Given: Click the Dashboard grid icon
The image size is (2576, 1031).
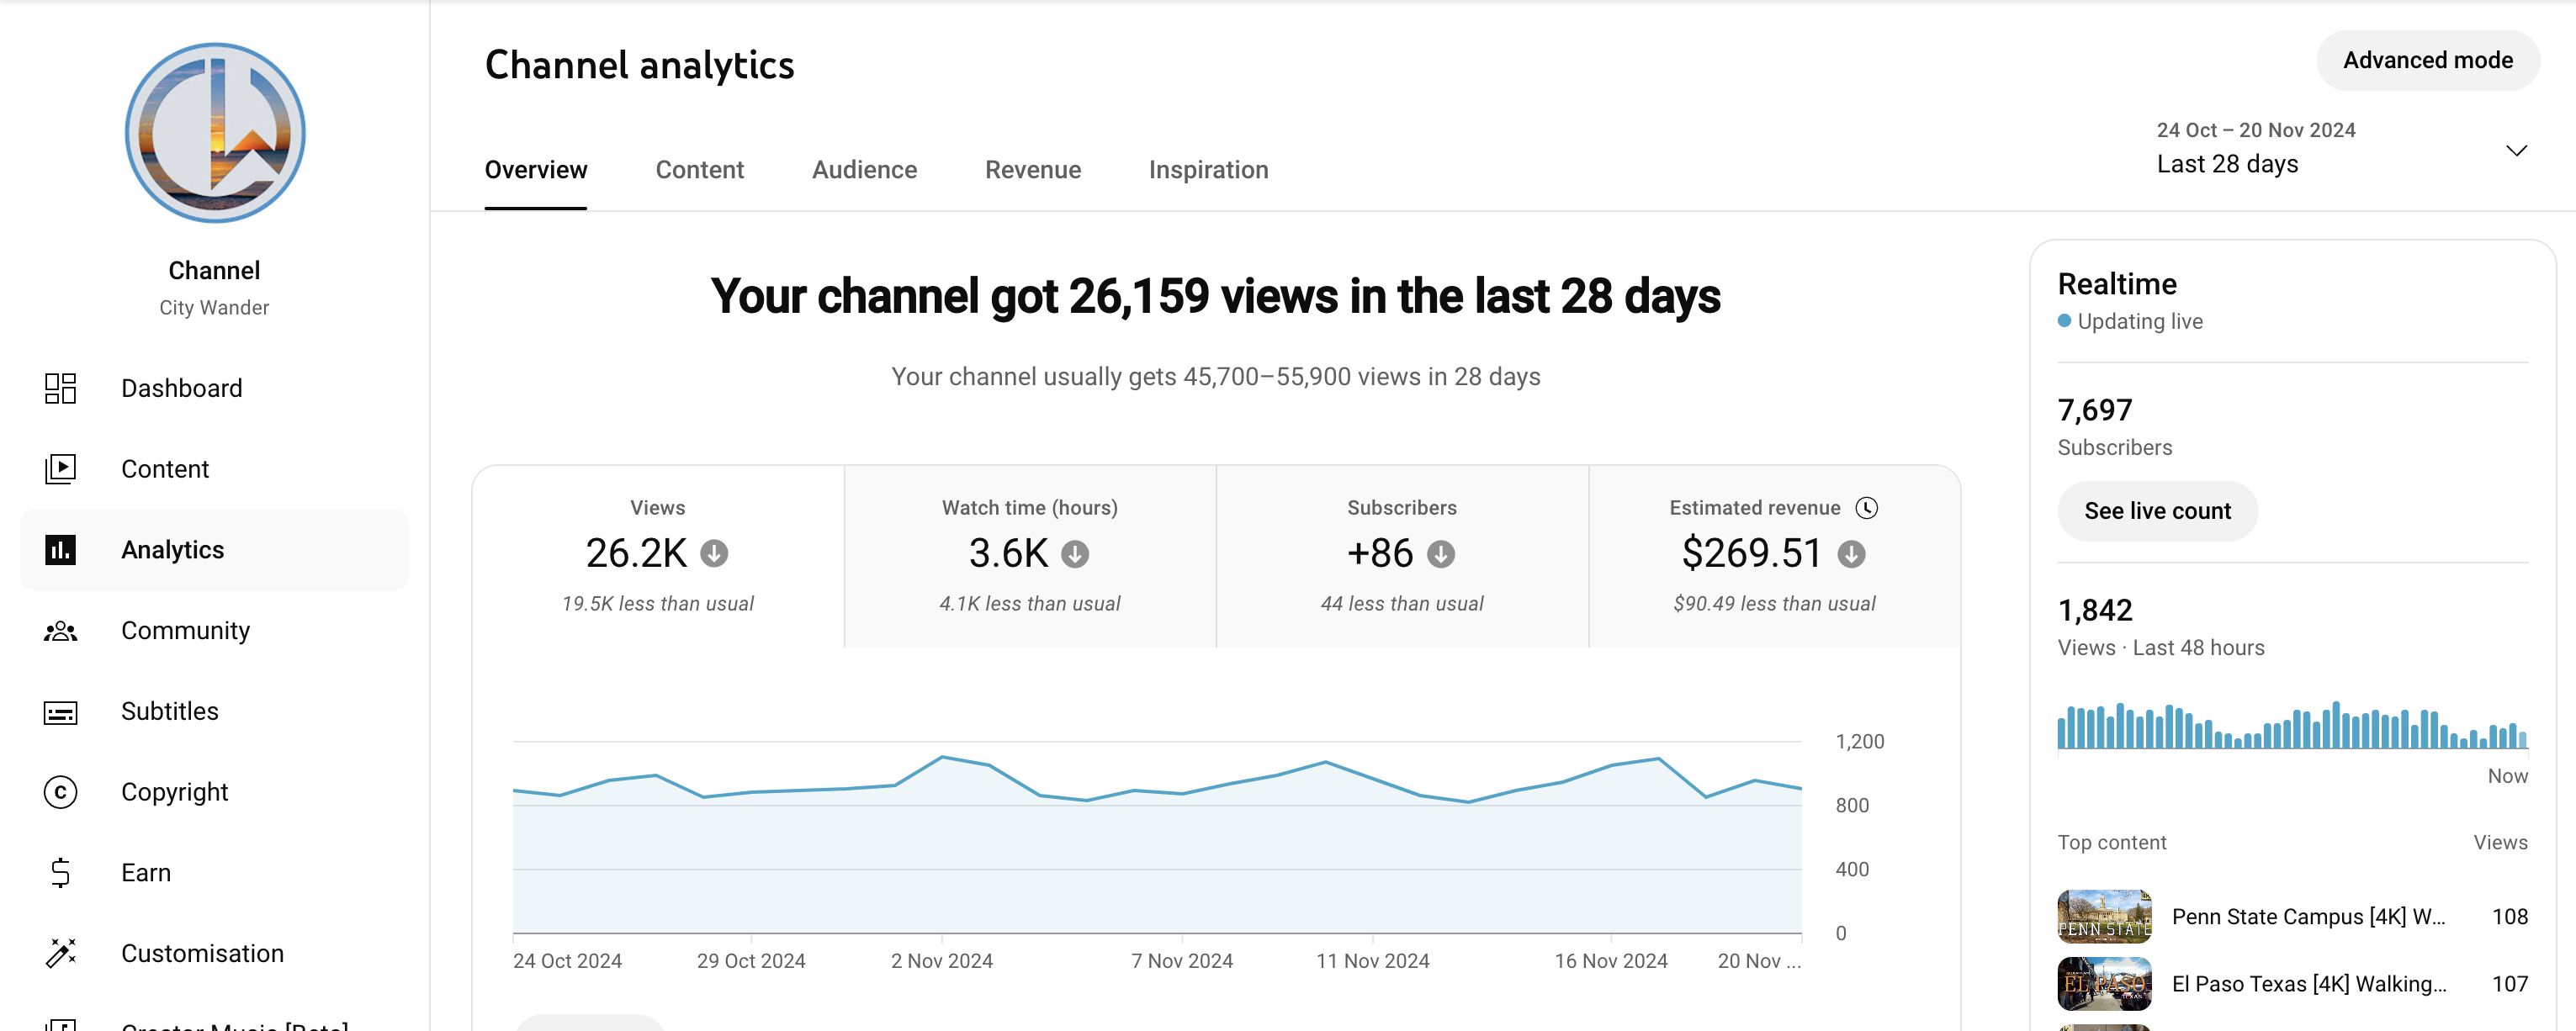Looking at the screenshot, I should click(60, 388).
